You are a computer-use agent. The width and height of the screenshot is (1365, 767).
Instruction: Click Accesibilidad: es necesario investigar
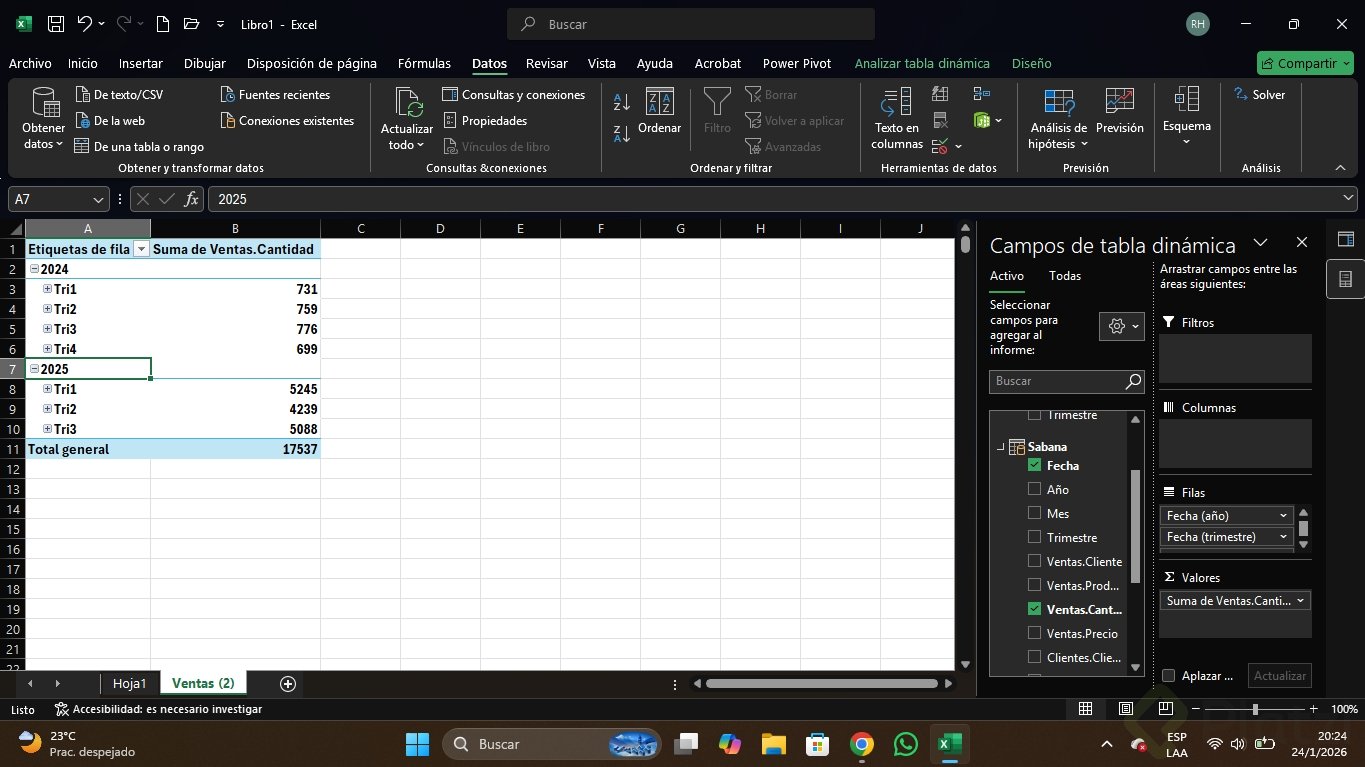click(158, 709)
